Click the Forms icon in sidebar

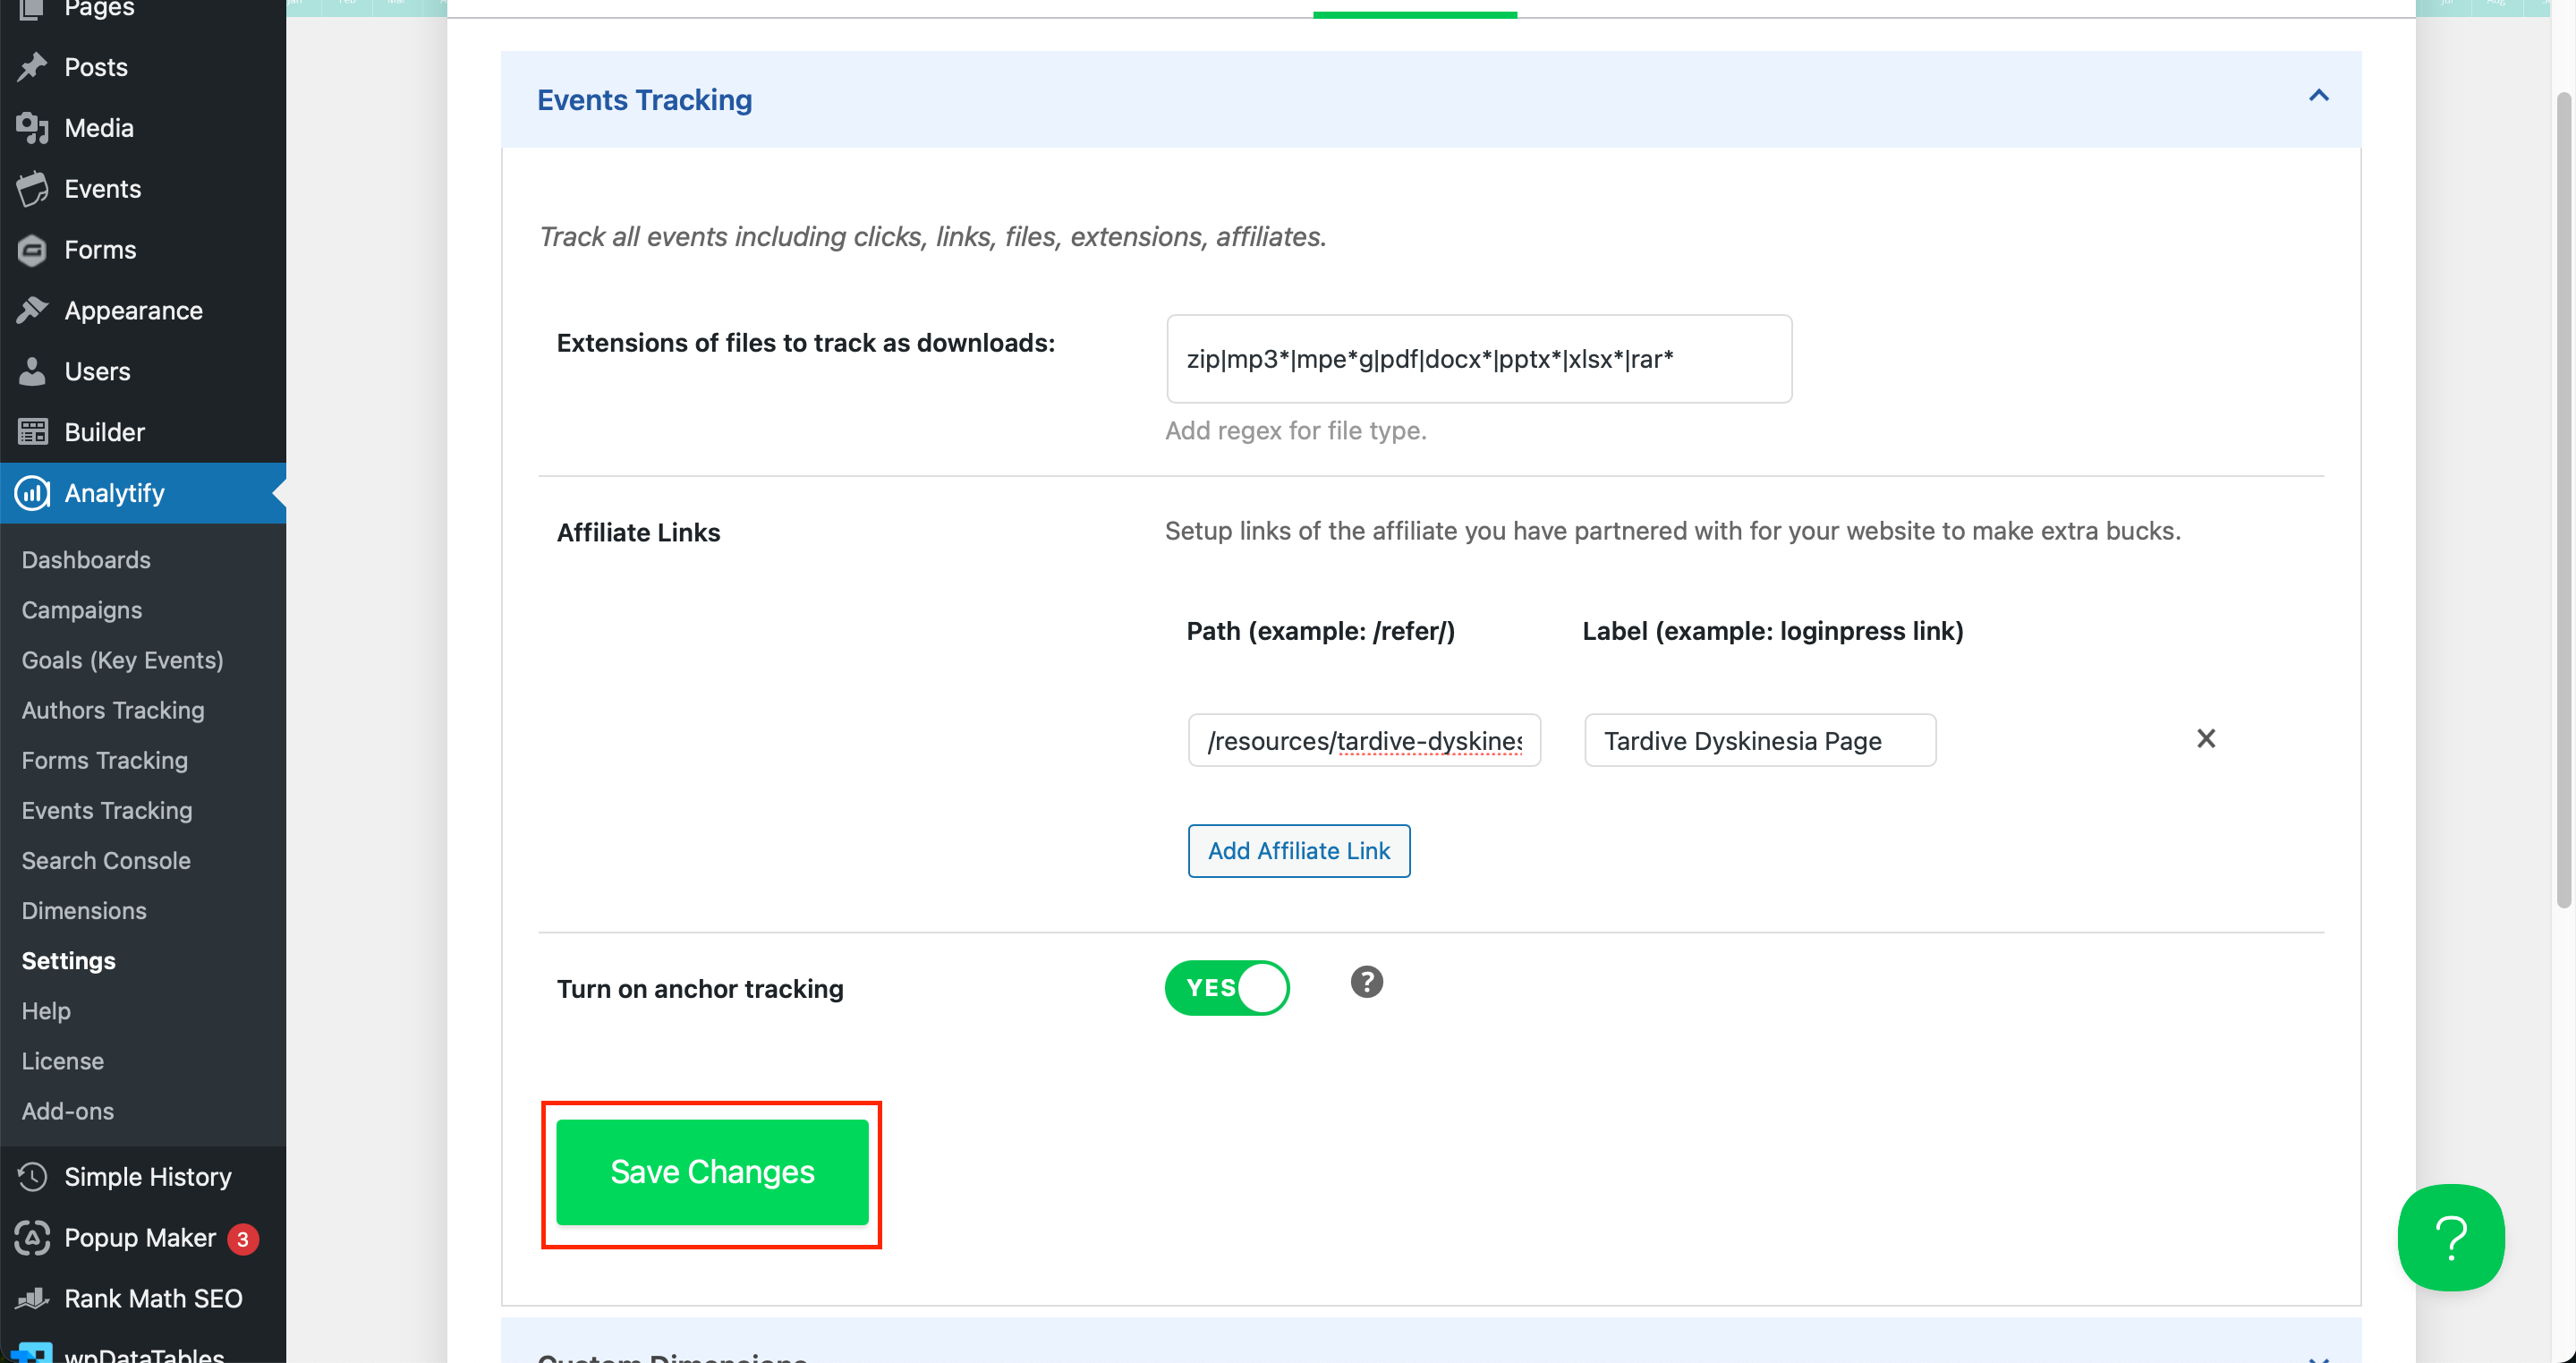coord(32,250)
